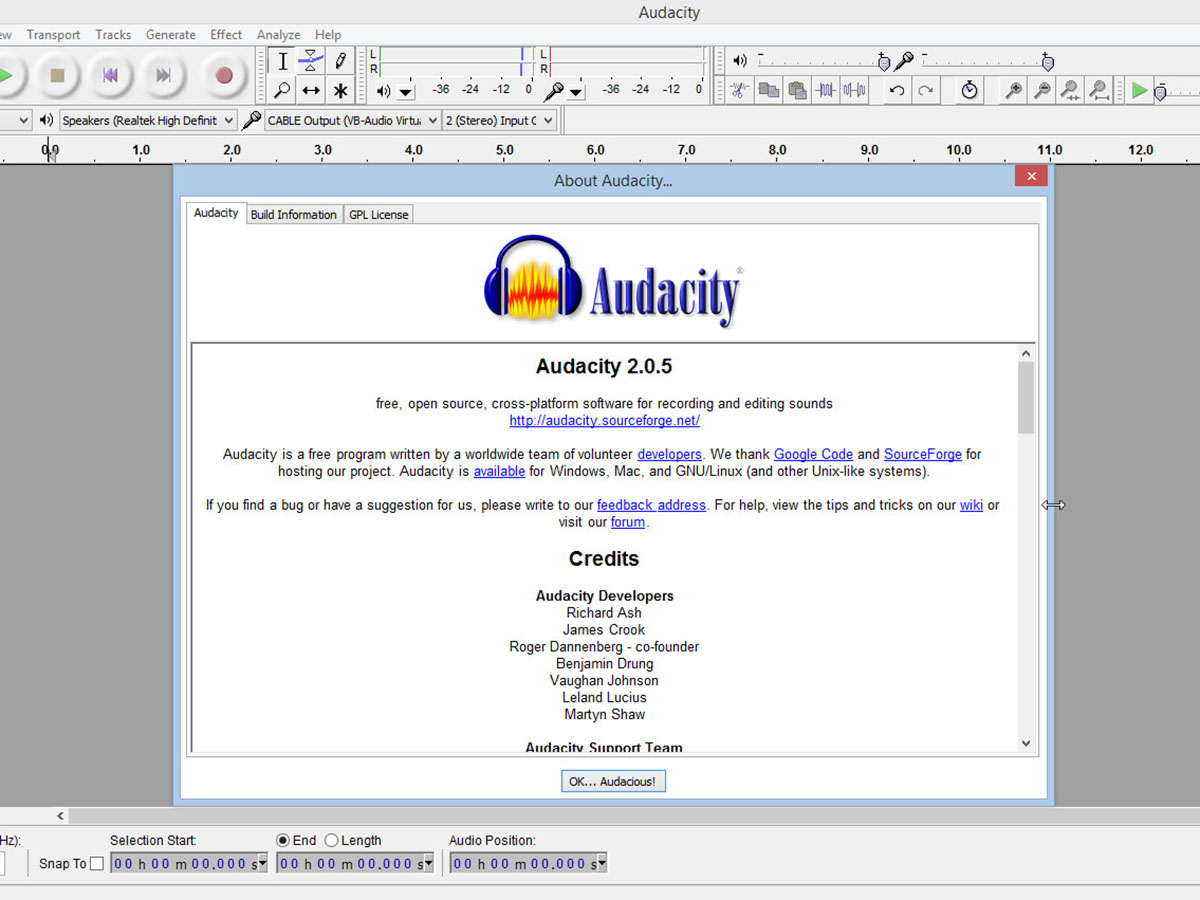Click the output meter speaker icon

click(384, 91)
